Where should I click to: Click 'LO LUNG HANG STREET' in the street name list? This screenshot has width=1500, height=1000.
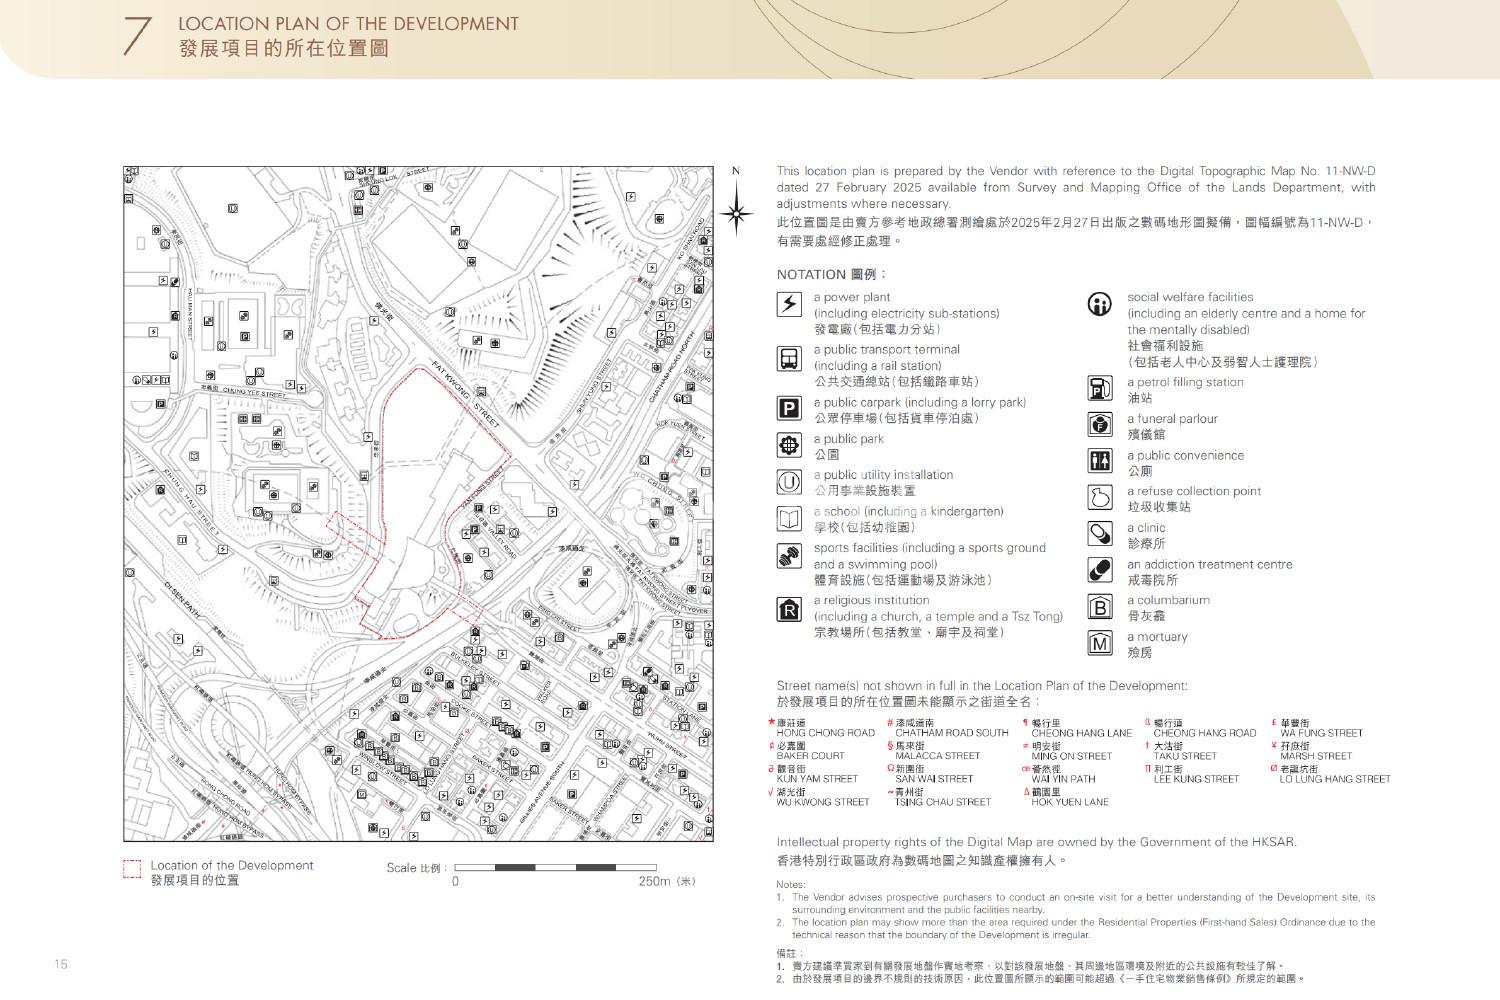pos(1335,779)
